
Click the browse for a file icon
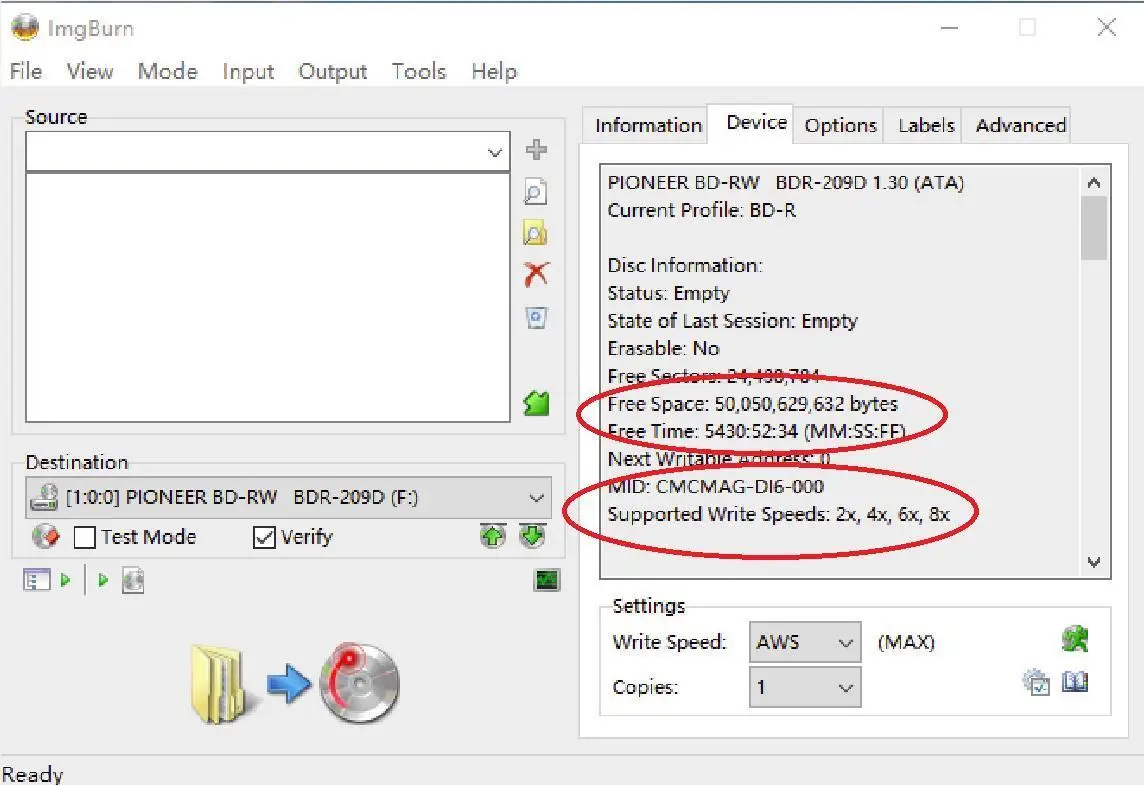pyautogui.click(x=536, y=193)
